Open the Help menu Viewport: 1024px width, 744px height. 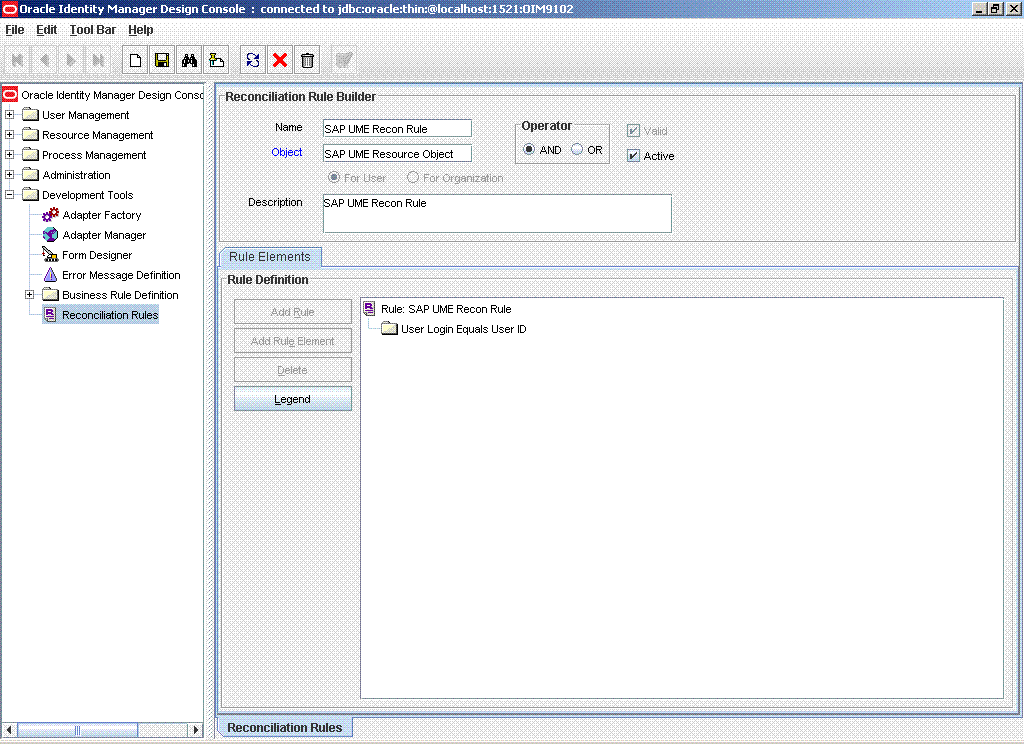[140, 29]
